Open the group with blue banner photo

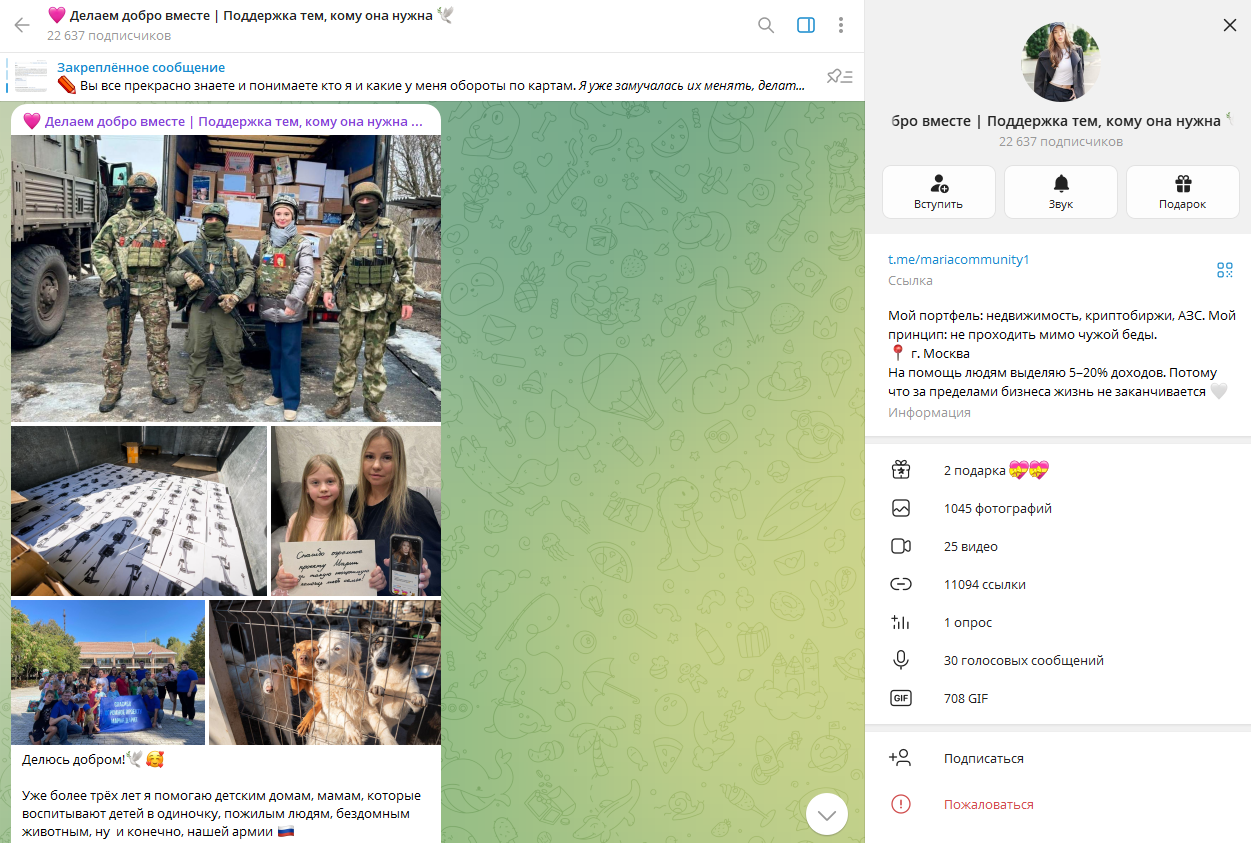[108, 672]
